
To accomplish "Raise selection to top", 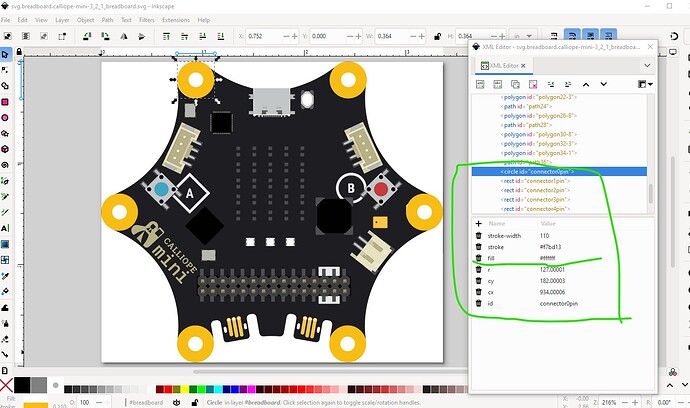I will coord(166,36).
